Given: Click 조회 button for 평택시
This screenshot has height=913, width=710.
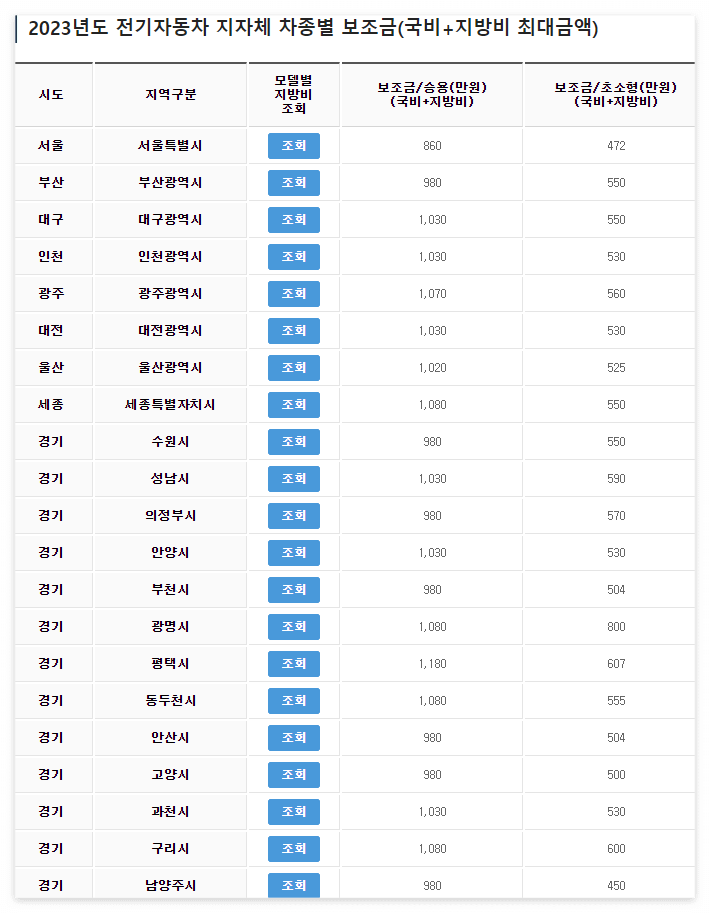Looking at the screenshot, I should tap(294, 663).
